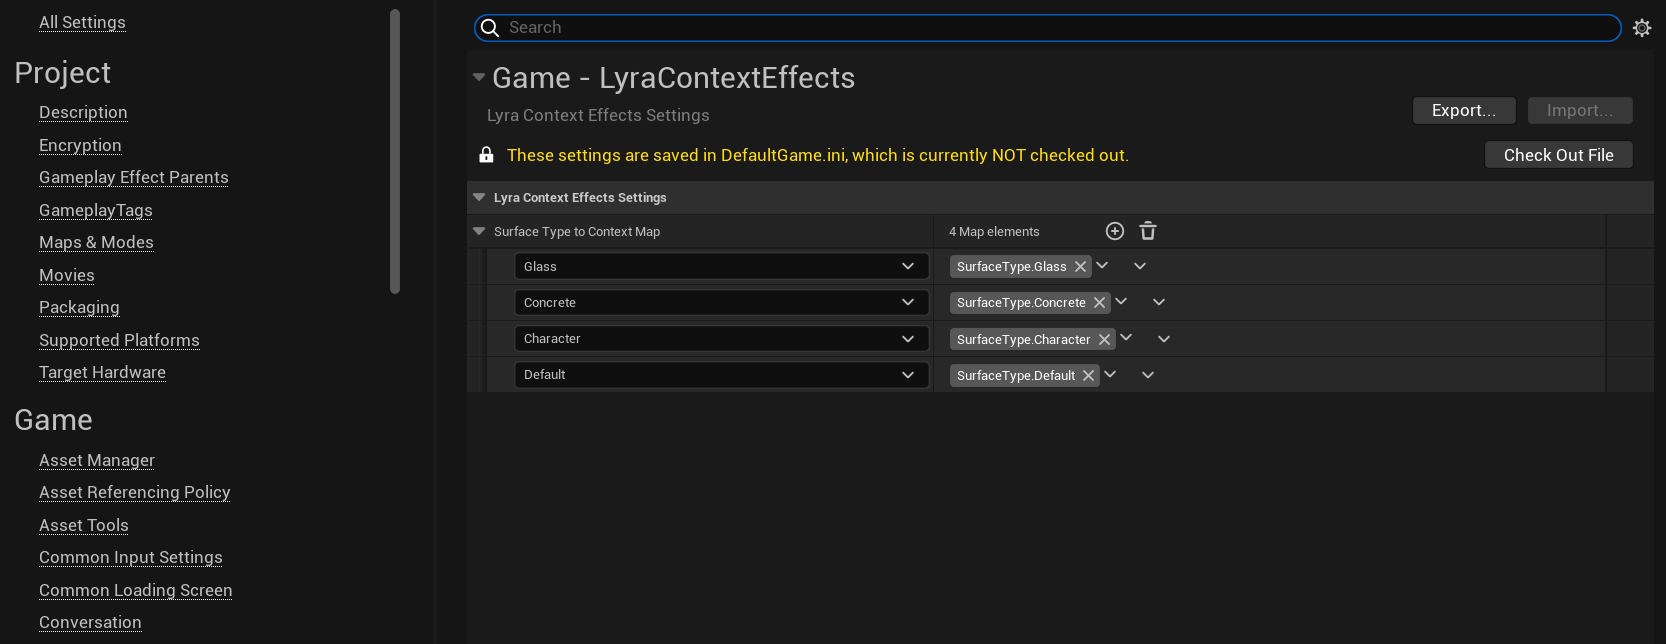Open Supported Platforms settings
1666x644 pixels.
[x=119, y=340]
